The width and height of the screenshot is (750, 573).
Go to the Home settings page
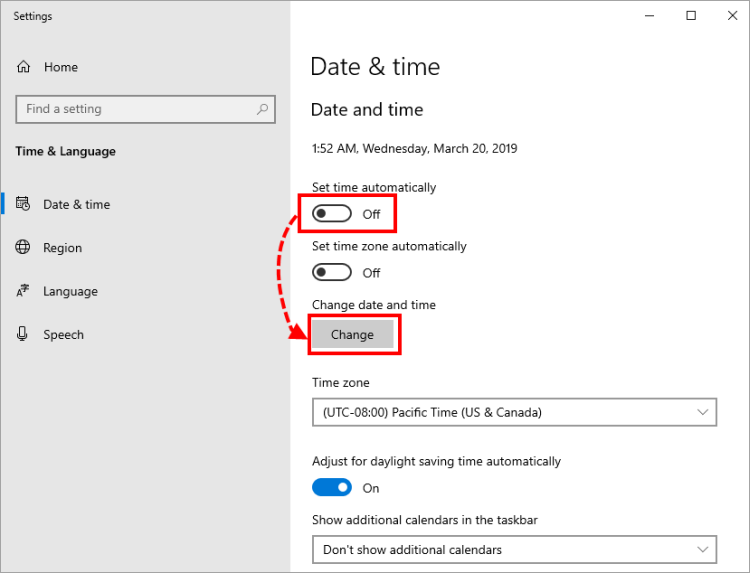61,67
